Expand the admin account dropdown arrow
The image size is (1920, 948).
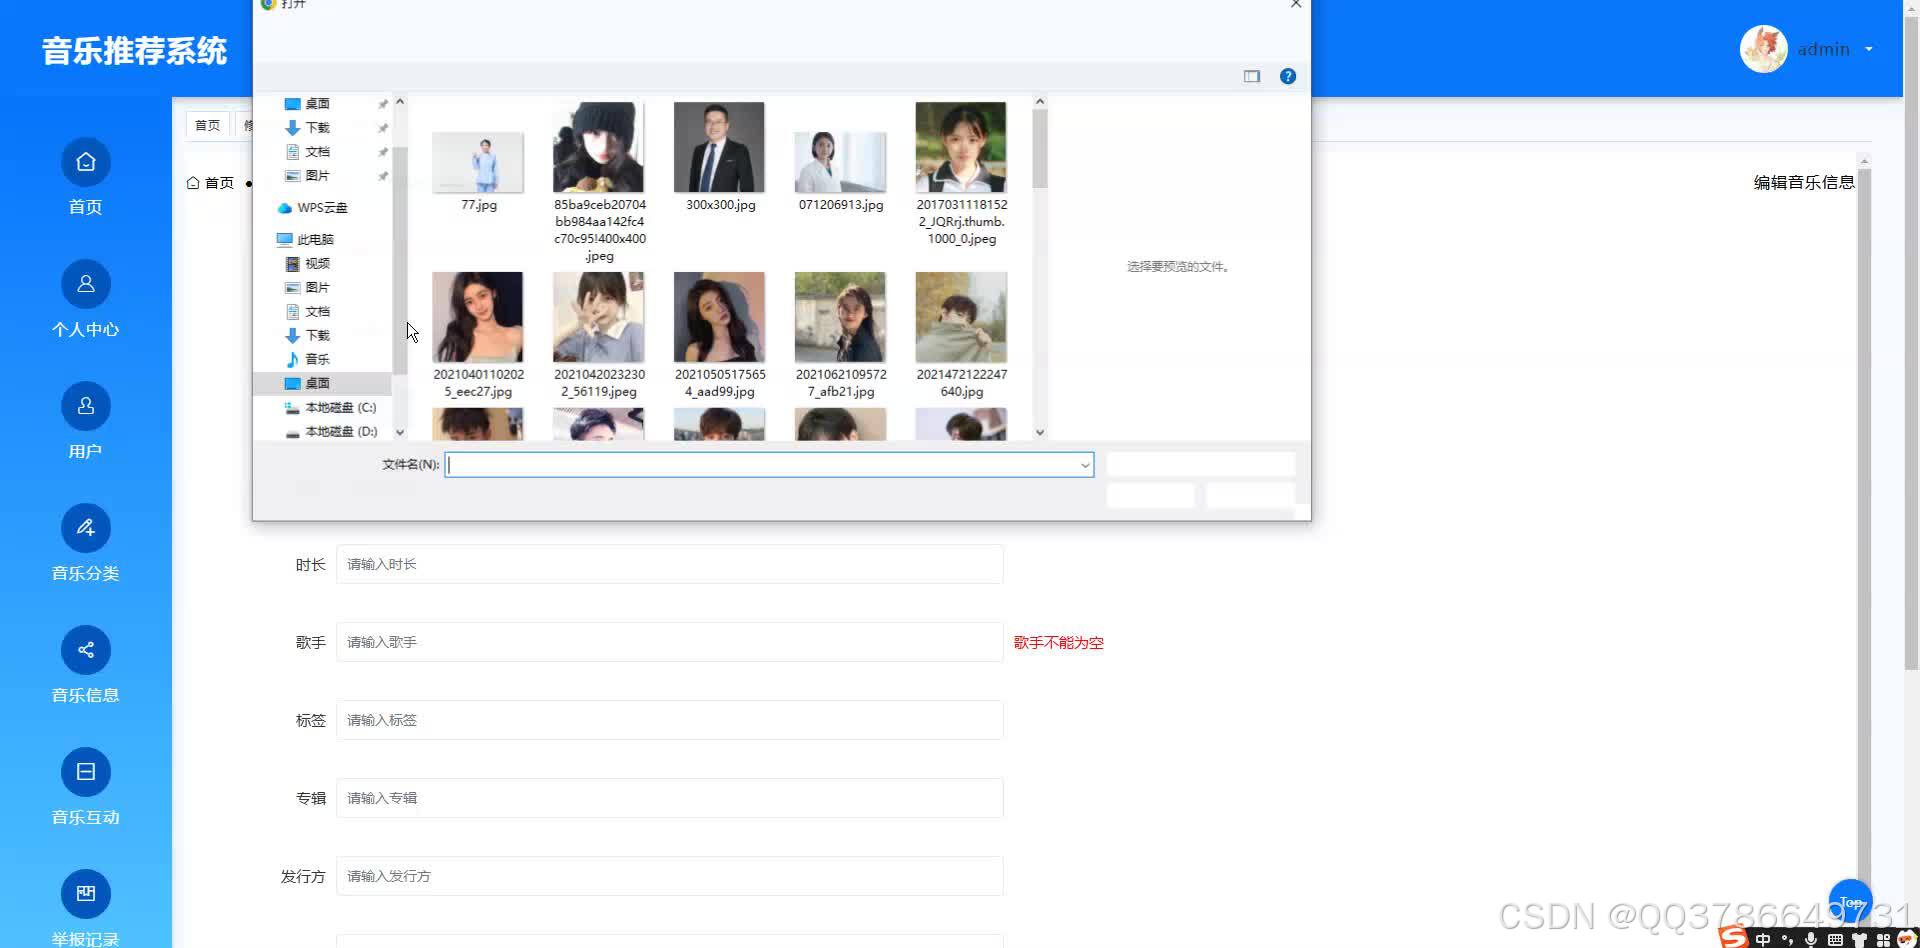[1868, 49]
